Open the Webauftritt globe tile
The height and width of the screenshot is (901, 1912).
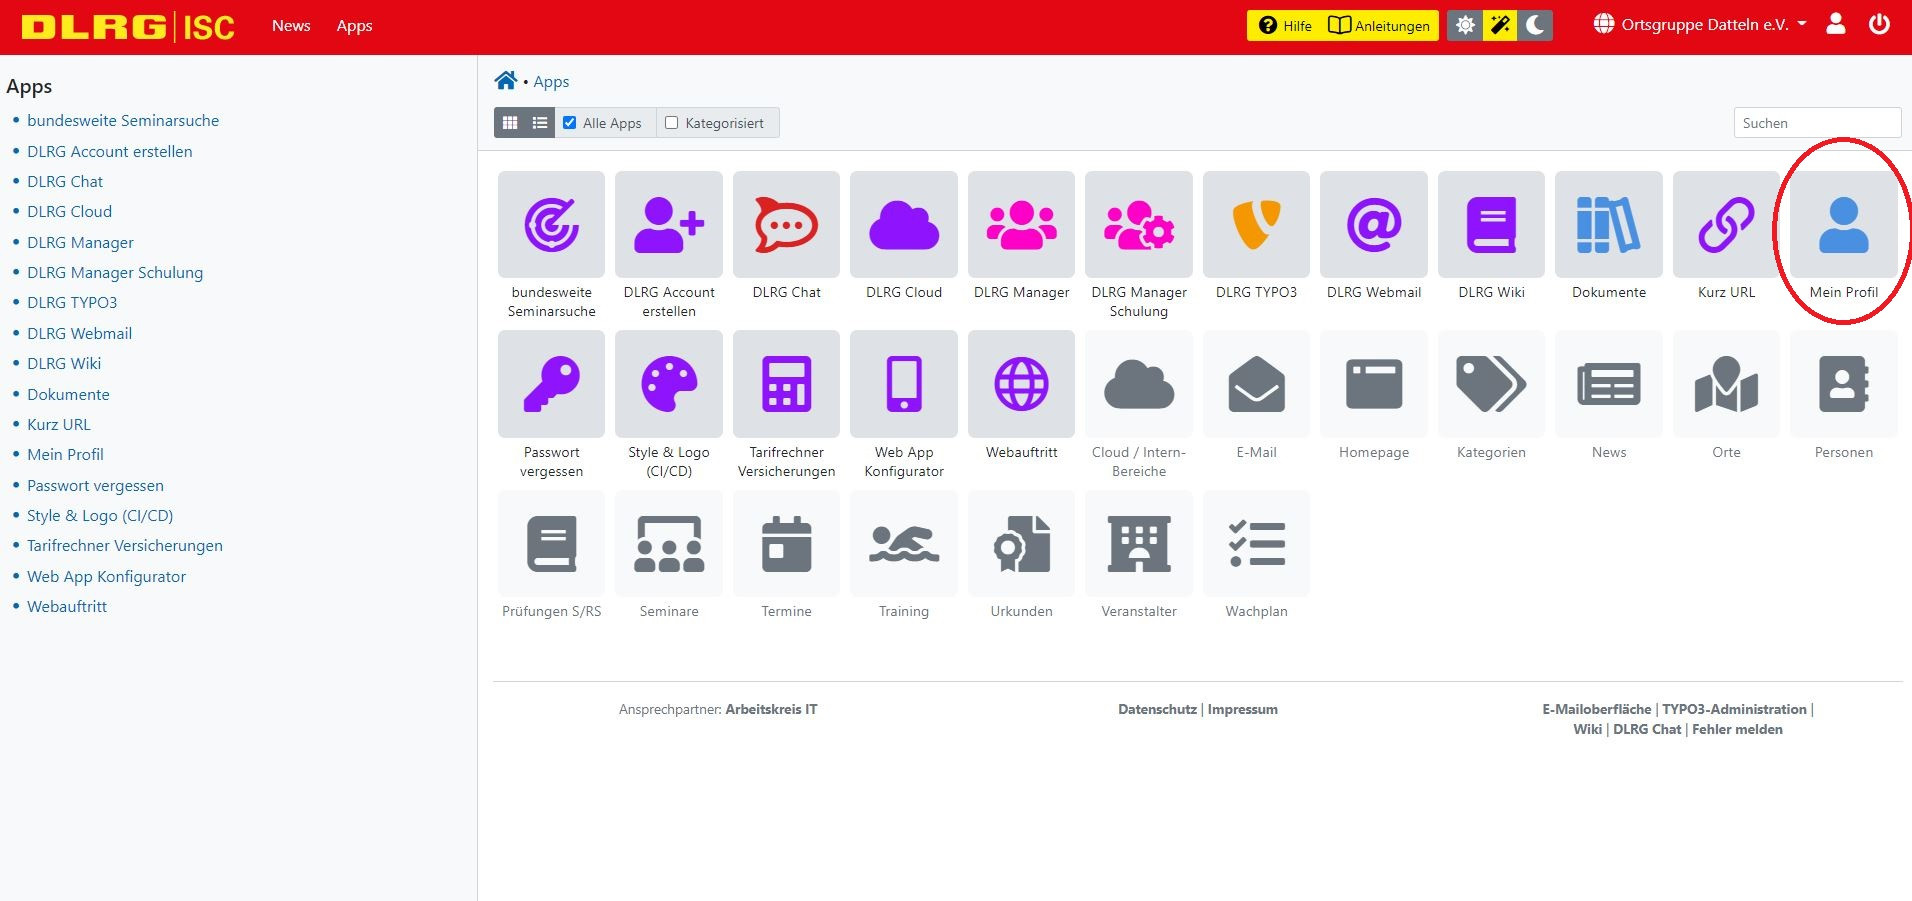point(1021,384)
